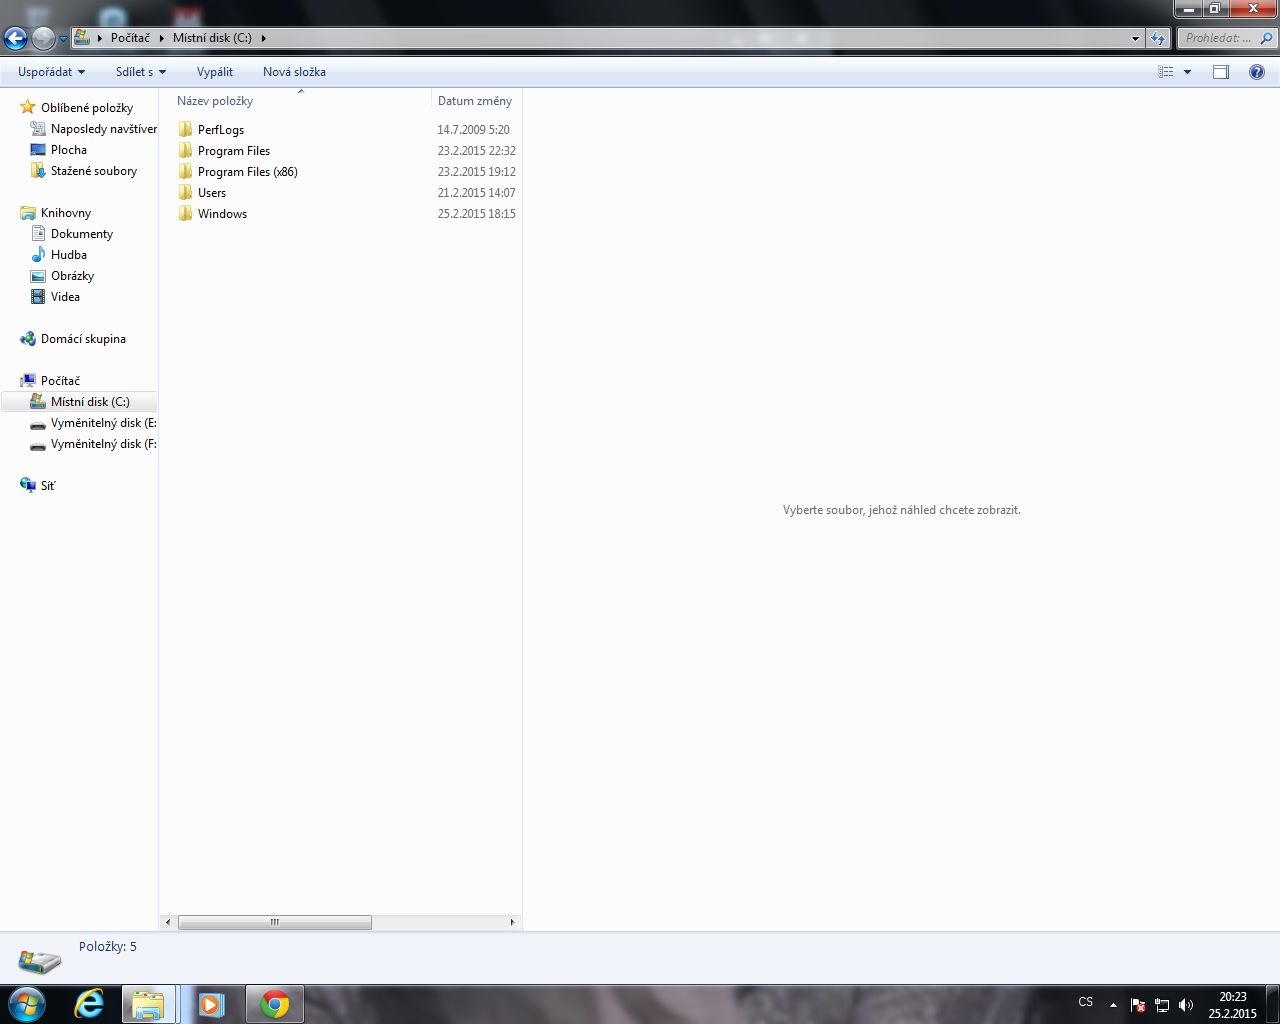Refresh the folder view in address bar
This screenshot has width=1280, height=1024.
pos(1158,39)
